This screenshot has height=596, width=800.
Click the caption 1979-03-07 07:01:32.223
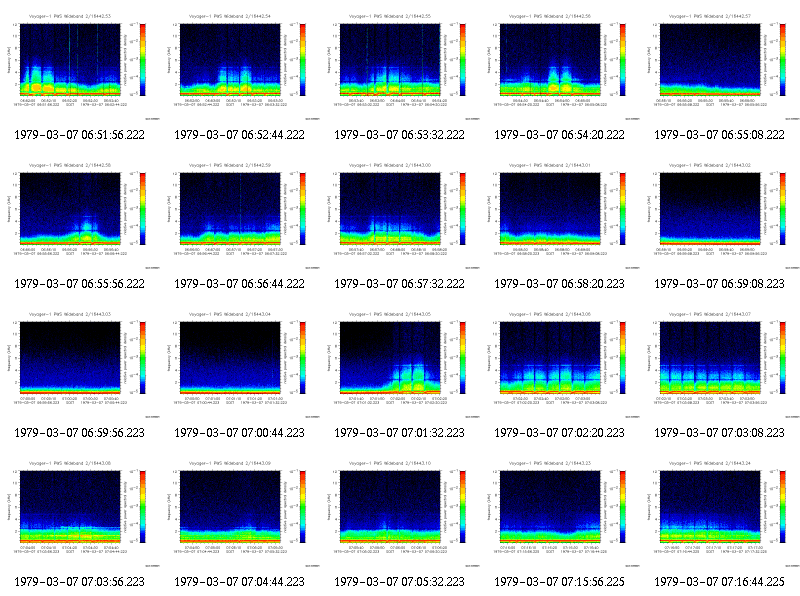pos(399,433)
